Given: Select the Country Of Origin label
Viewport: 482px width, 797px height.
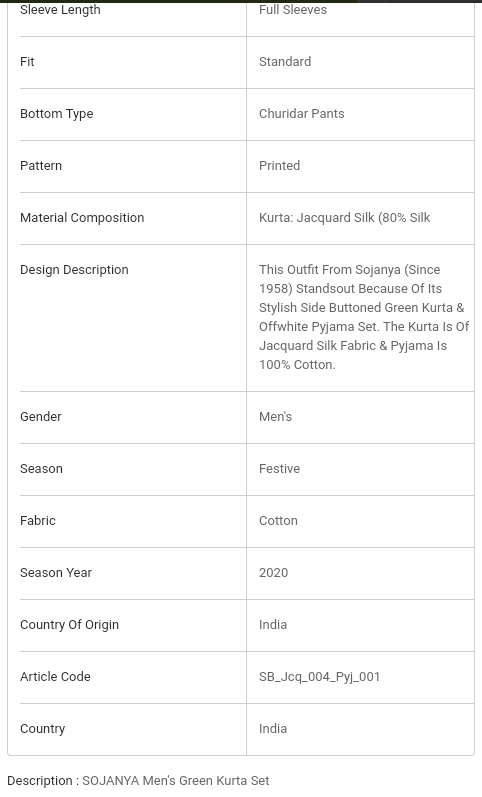Looking at the screenshot, I should click(x=69, y=625).
